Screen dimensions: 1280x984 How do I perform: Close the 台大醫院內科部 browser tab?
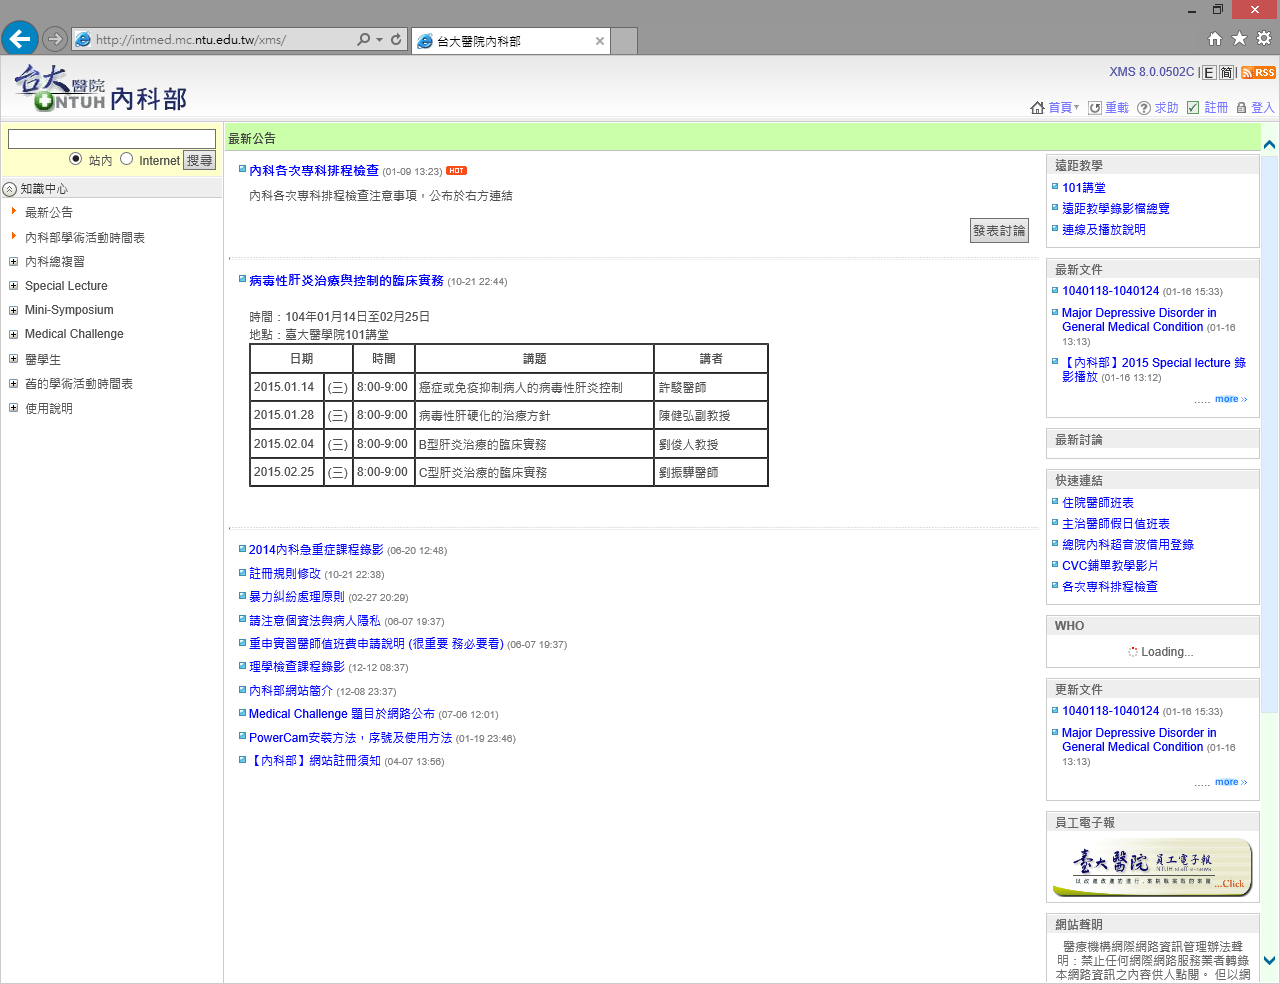pos(600,41)
